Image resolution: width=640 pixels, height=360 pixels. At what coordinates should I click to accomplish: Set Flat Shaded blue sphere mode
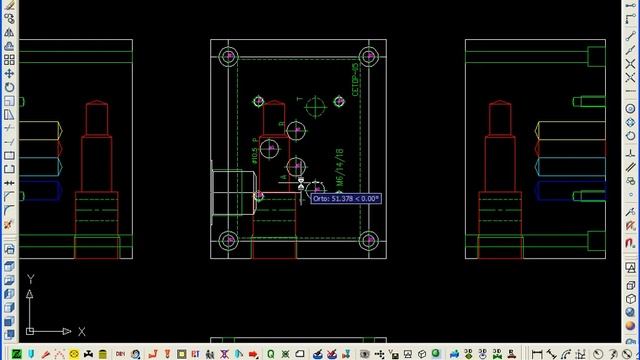click(631, 313)
